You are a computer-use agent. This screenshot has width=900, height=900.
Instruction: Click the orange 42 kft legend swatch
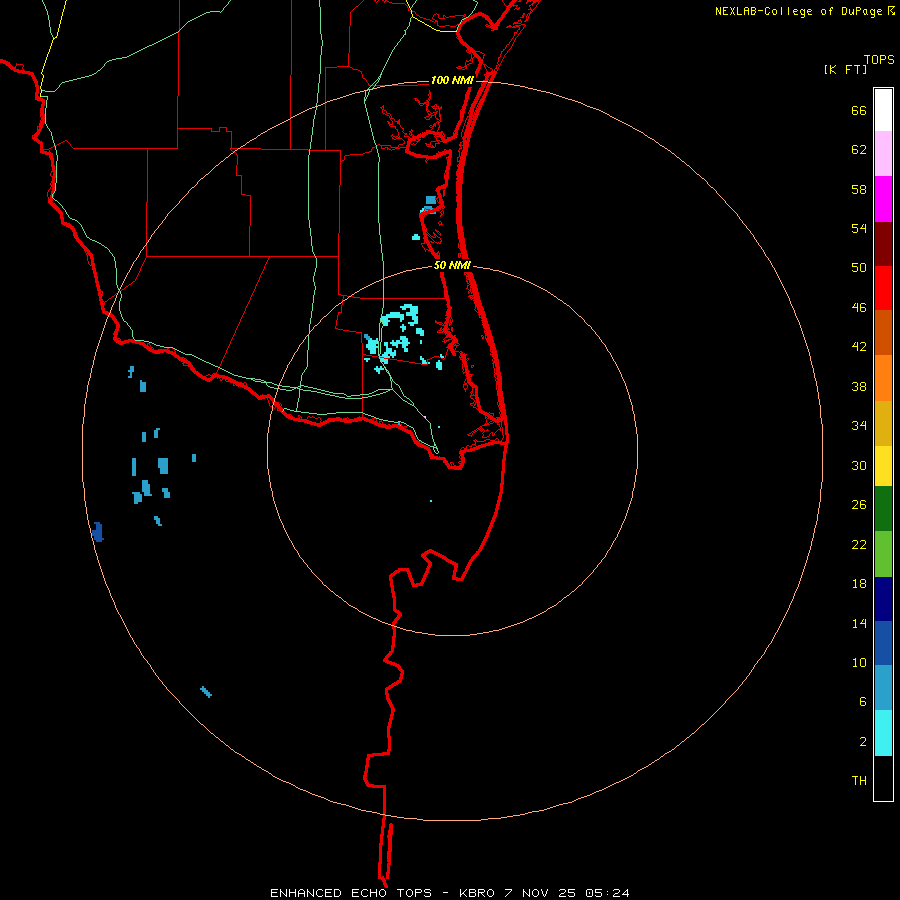tap(883, 378)
